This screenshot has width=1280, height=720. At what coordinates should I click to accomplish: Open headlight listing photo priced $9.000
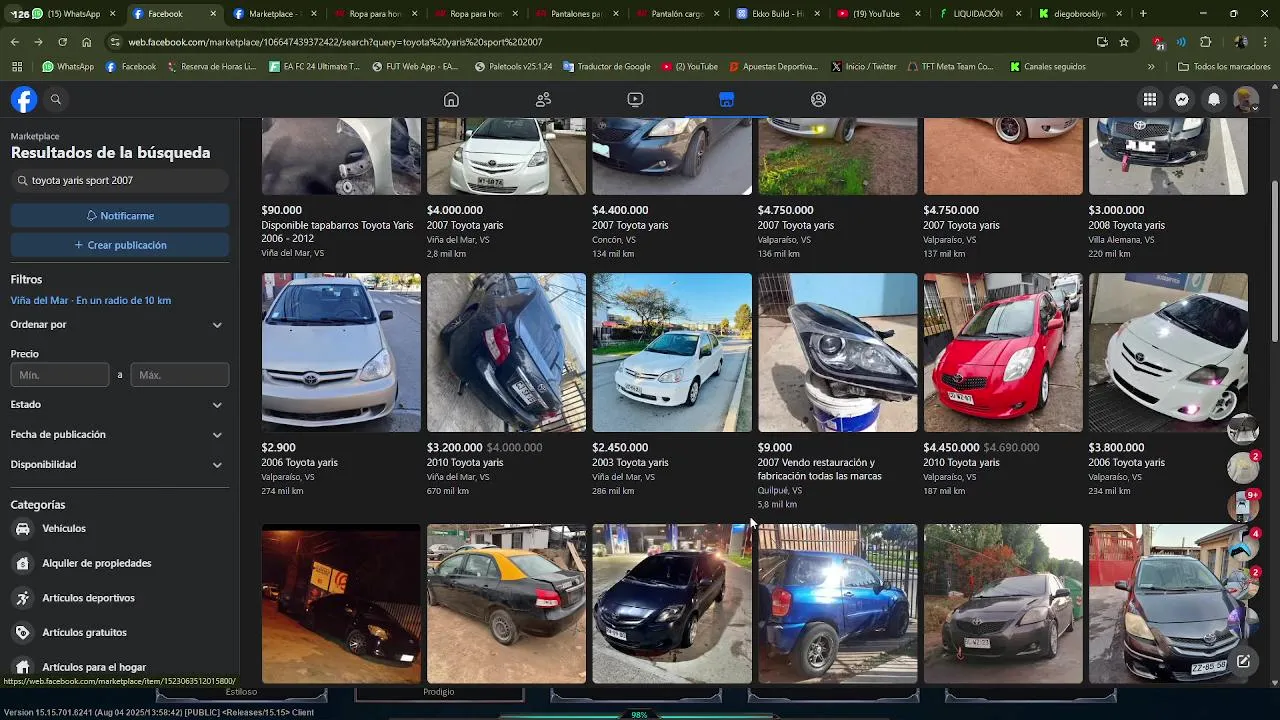click(838, 353)
